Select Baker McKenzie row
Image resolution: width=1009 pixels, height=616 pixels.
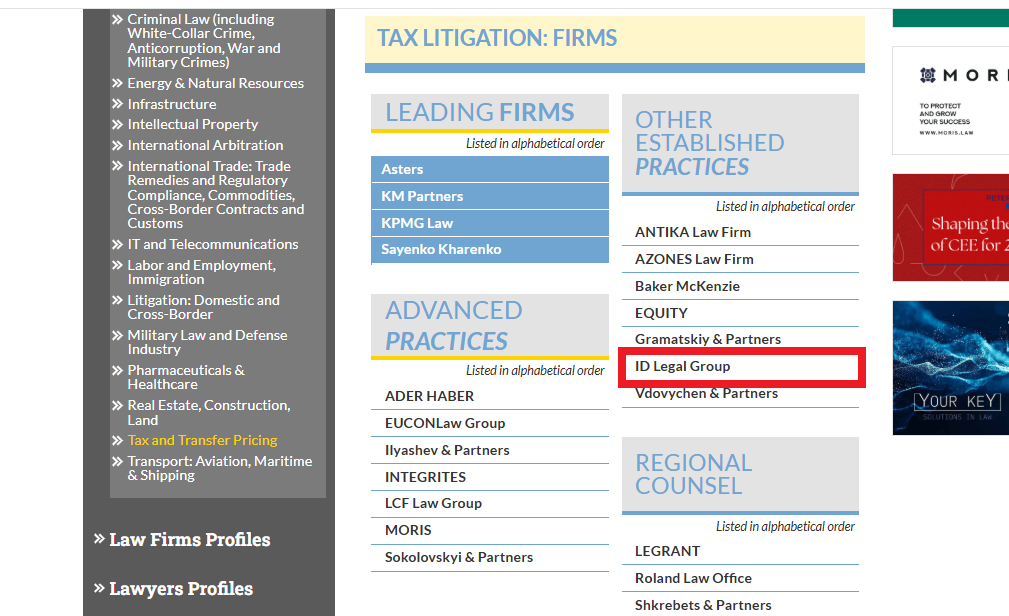tap(740, 286)
